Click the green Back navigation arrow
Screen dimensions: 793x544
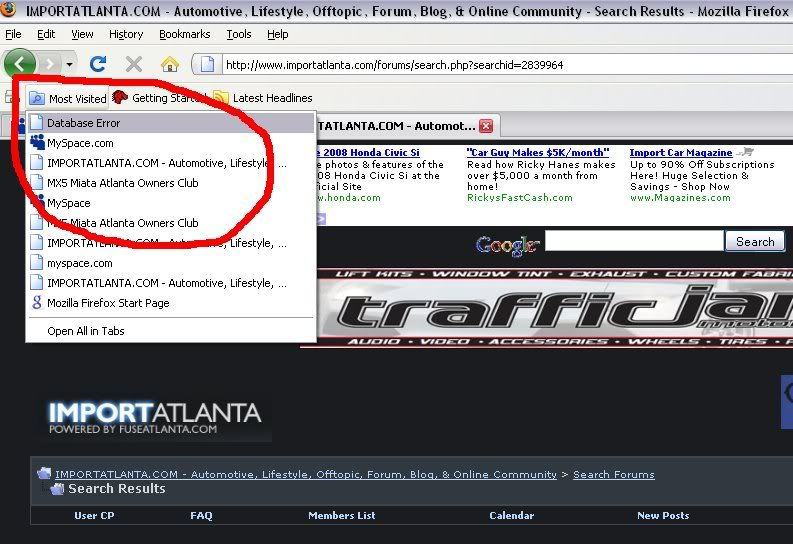20,64
